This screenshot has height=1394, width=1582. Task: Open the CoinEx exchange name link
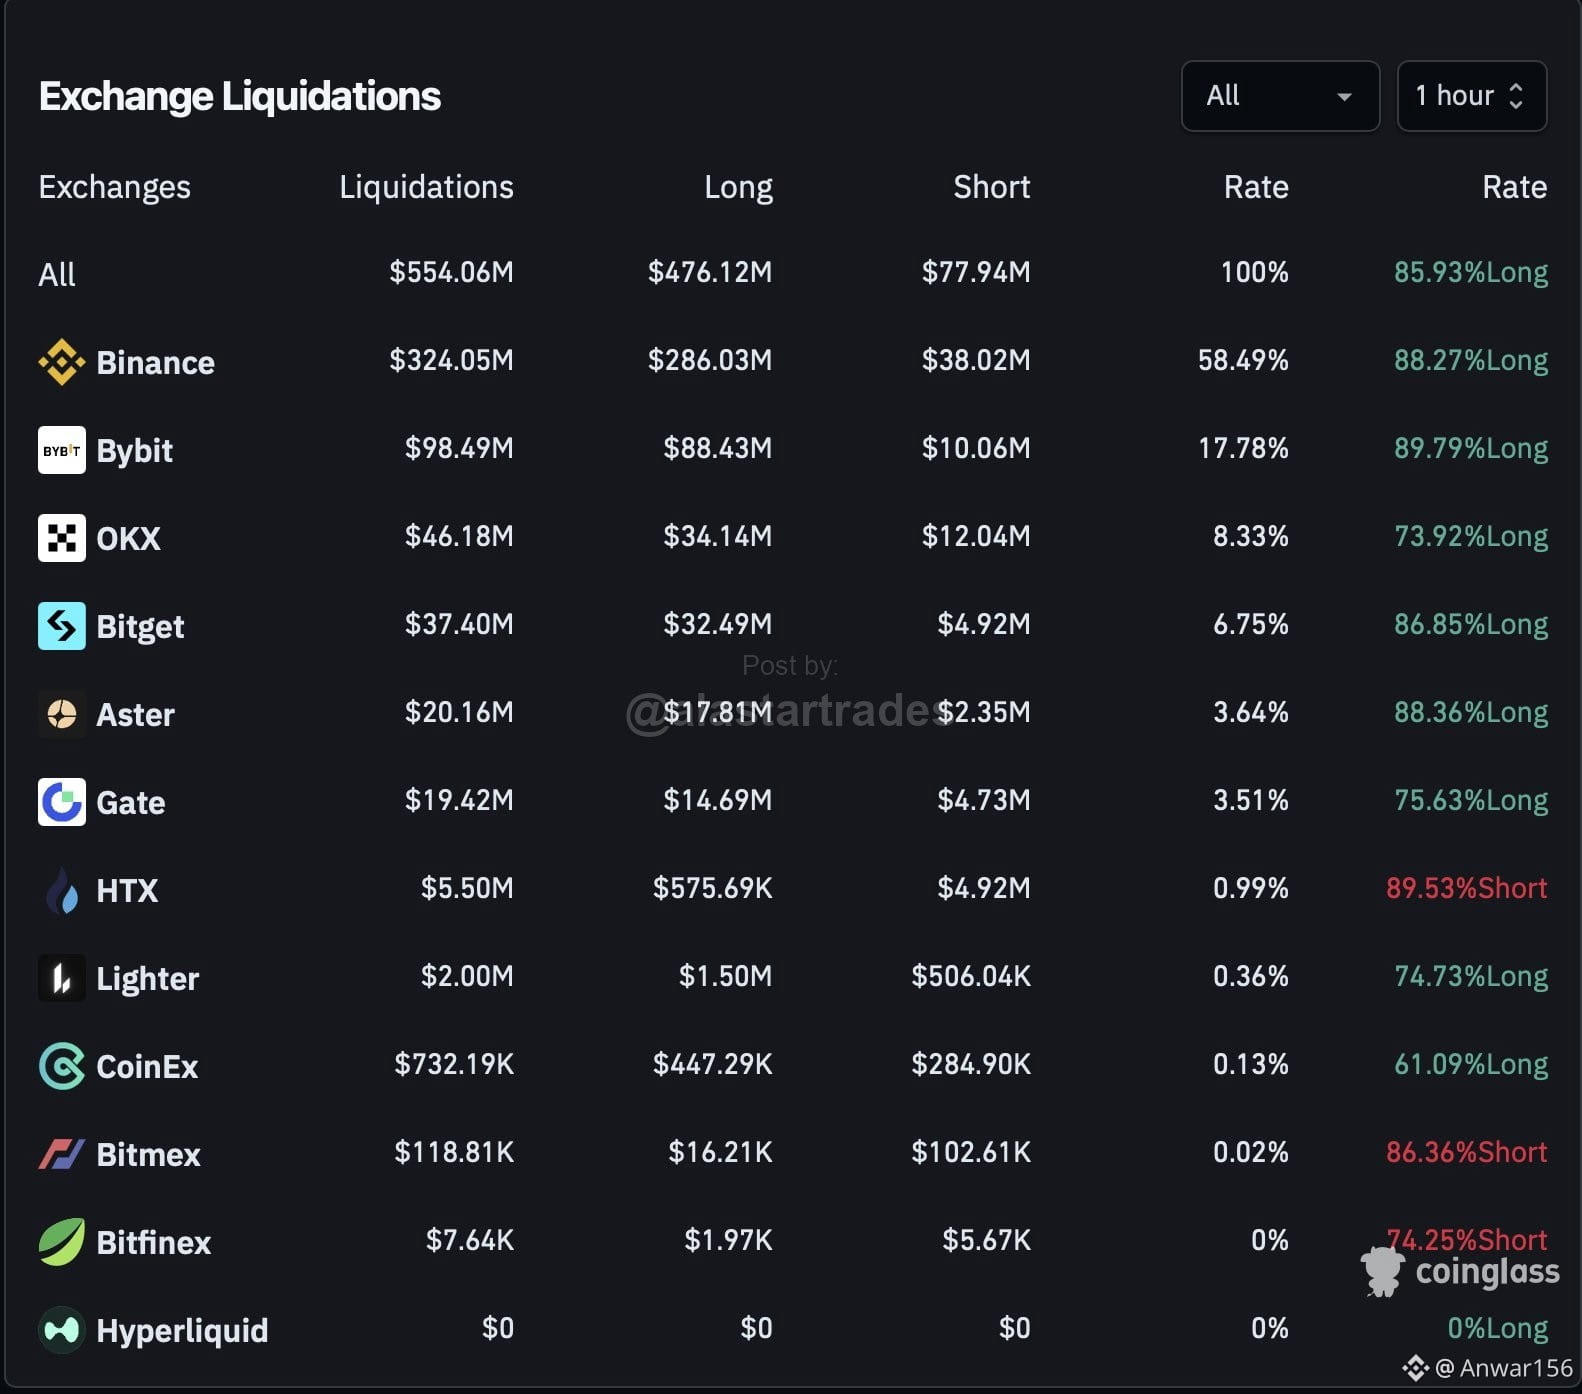(147, 1066)
